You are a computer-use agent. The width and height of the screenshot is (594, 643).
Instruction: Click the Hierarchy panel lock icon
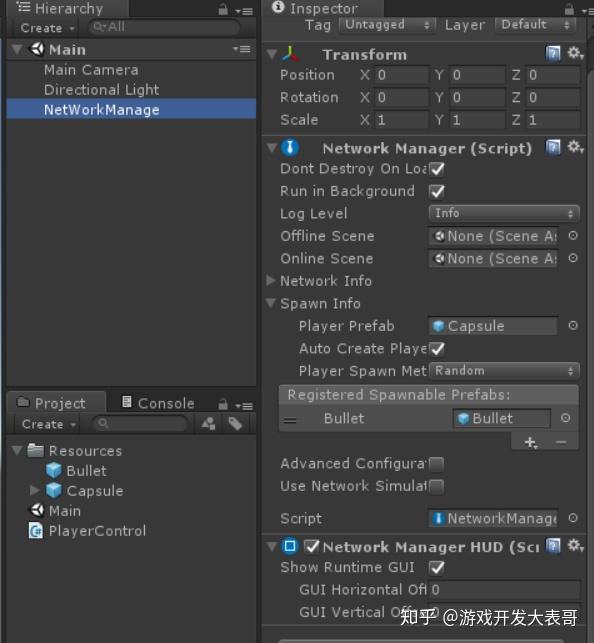(223, 9)
